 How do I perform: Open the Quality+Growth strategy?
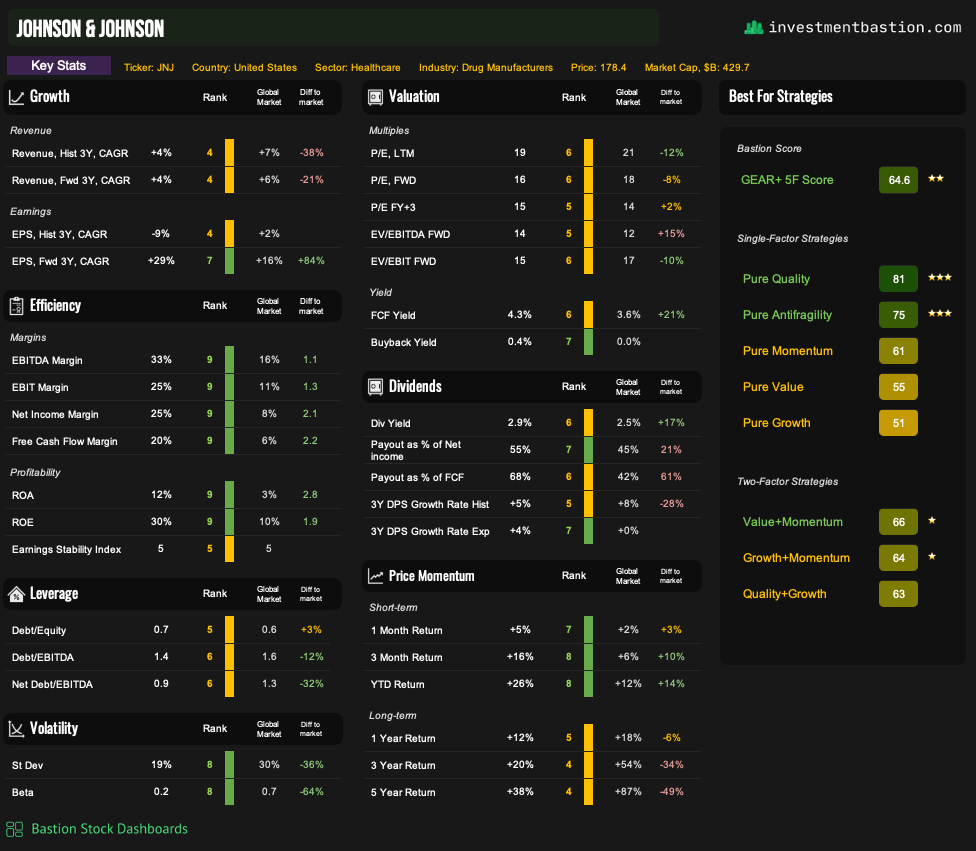click(784, 595)
